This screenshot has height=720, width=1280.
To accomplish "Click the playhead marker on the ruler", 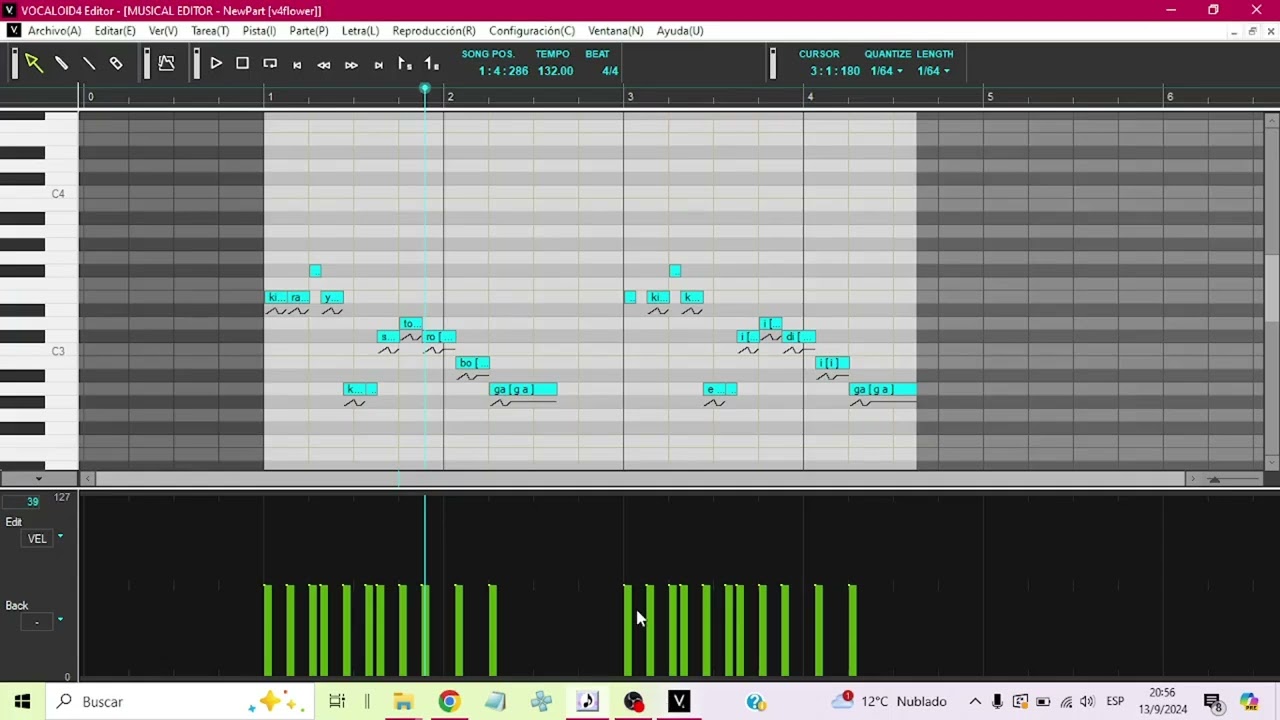I will (x=425, y=90).
